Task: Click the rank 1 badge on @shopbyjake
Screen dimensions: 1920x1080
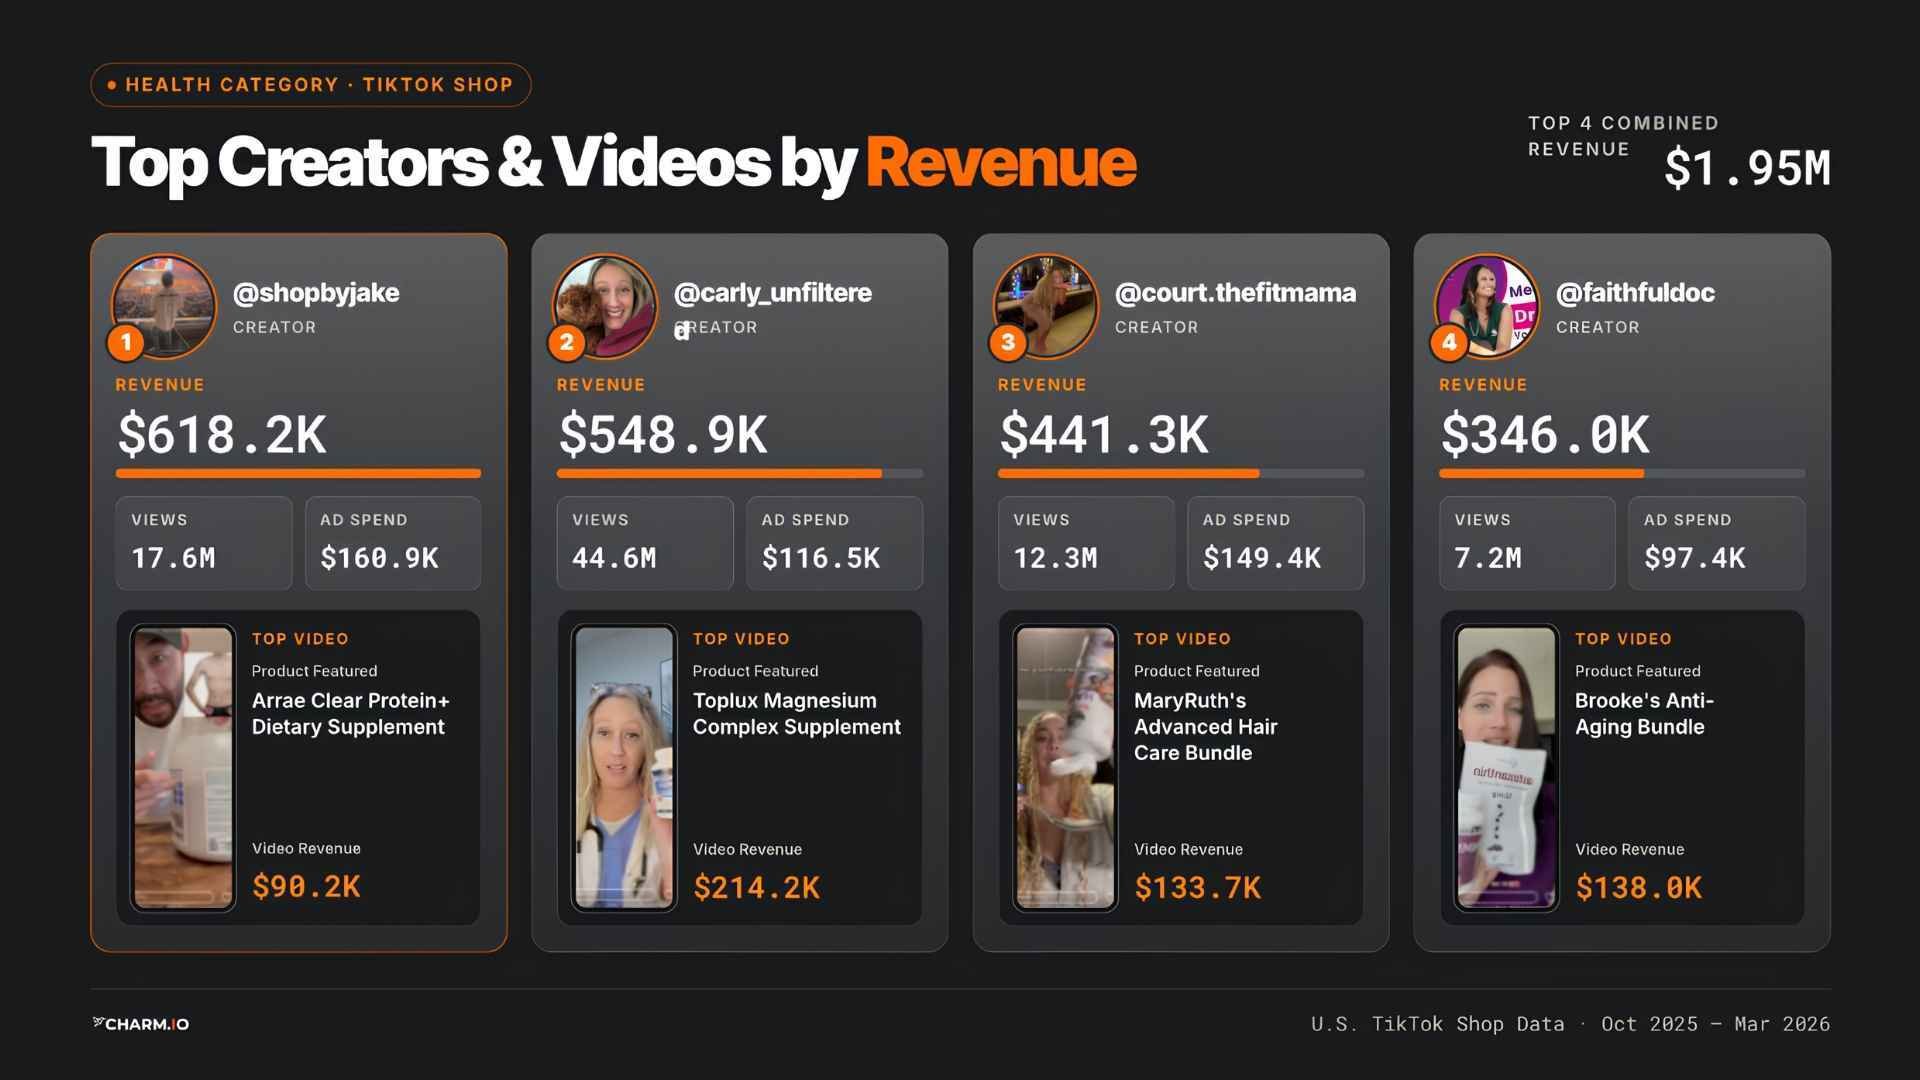Action: pos(126,343)
